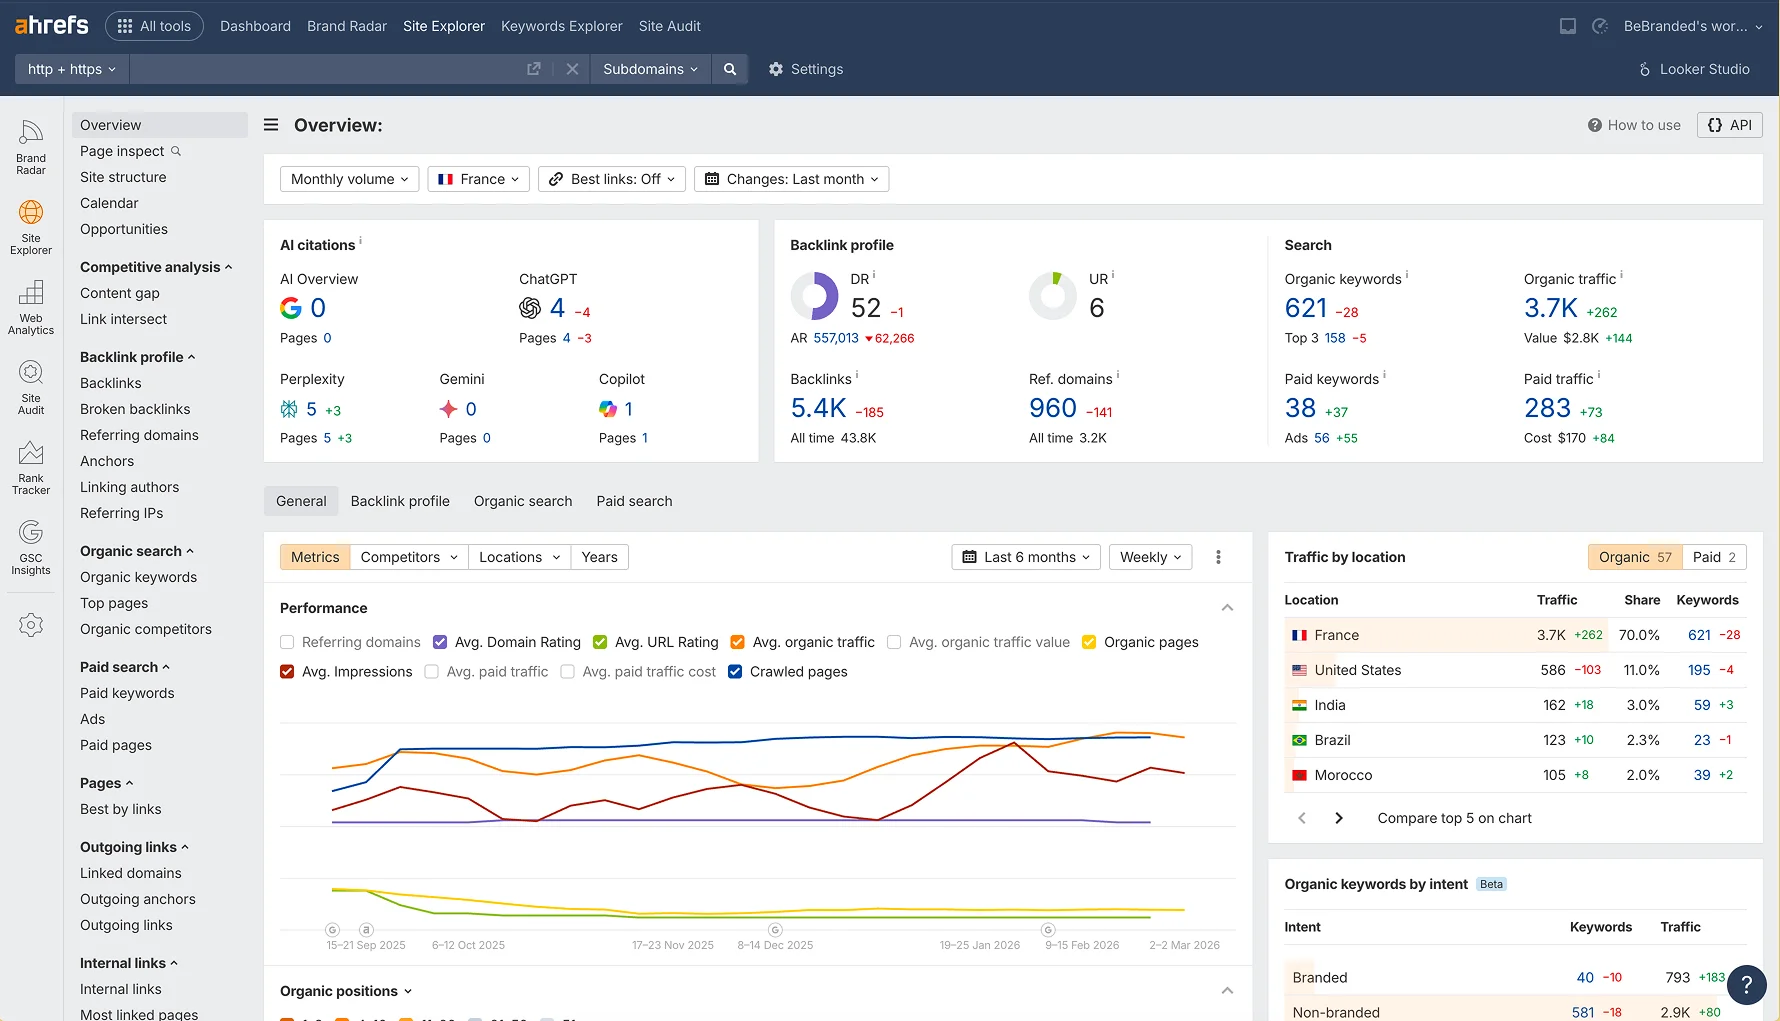The width and height of the screenshot is (1780, 1021).
Task: Disable Avg. Domain Rating checkbox
Action: tap(440, 642)
